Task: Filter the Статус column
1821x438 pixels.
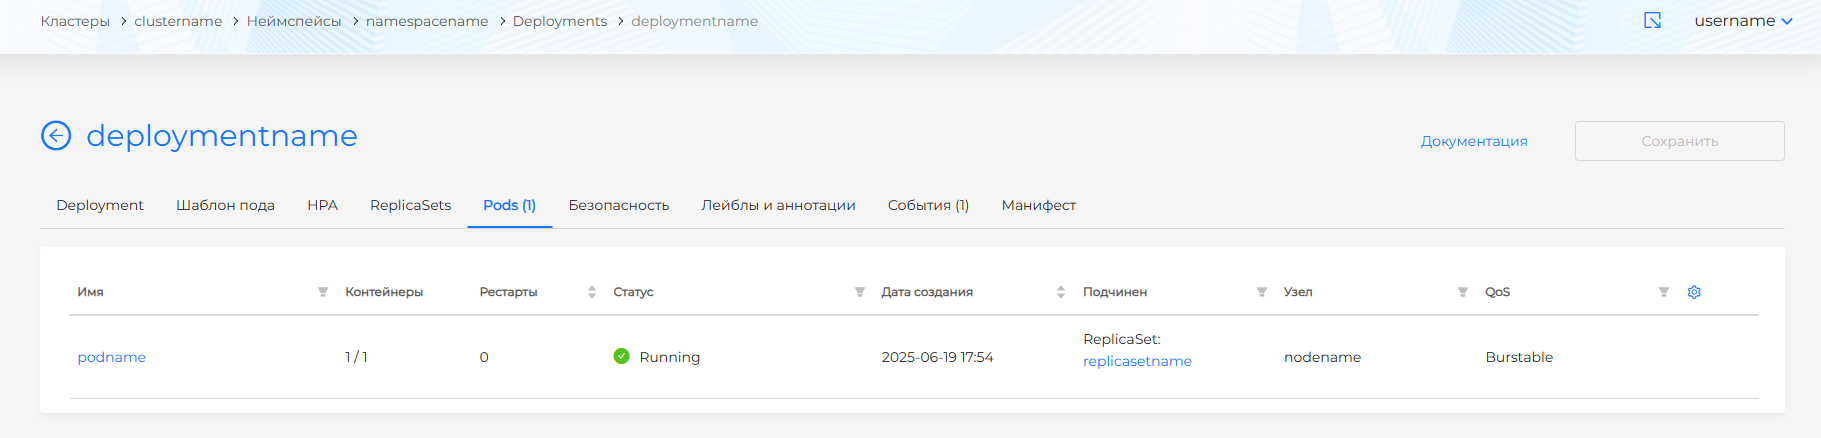Action: pyautogui.click(x=859, y=292)
